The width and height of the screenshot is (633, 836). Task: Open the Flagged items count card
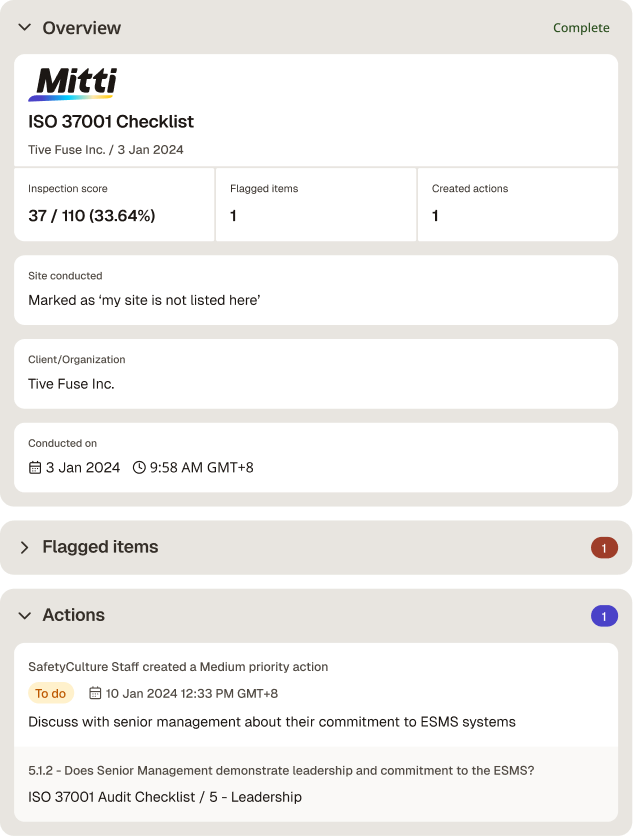(x=316, y=205)
